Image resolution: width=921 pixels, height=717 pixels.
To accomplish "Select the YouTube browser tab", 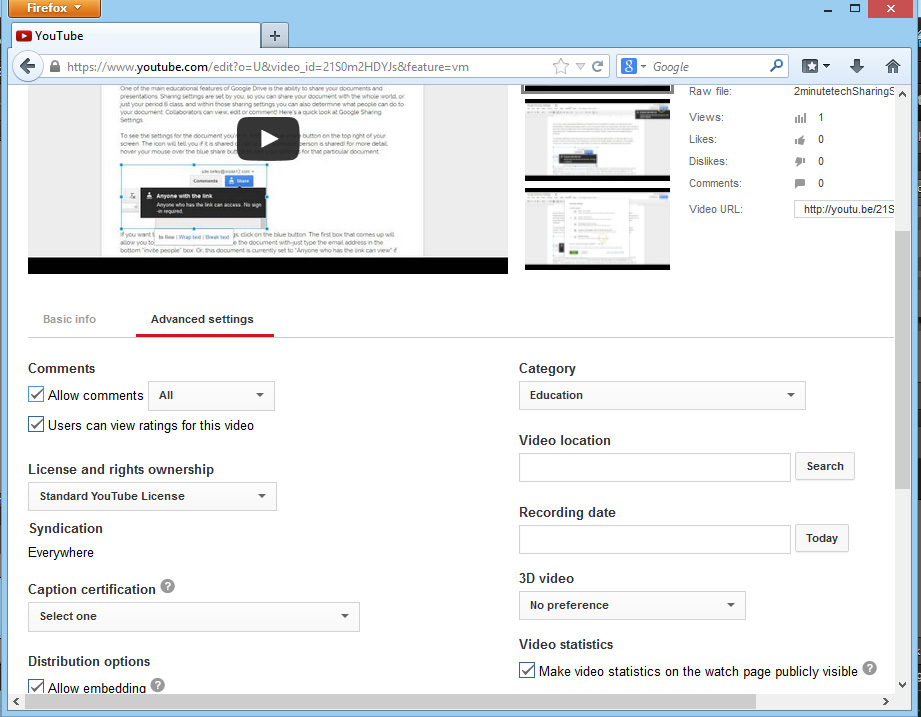I will click(x=136, y=36).
